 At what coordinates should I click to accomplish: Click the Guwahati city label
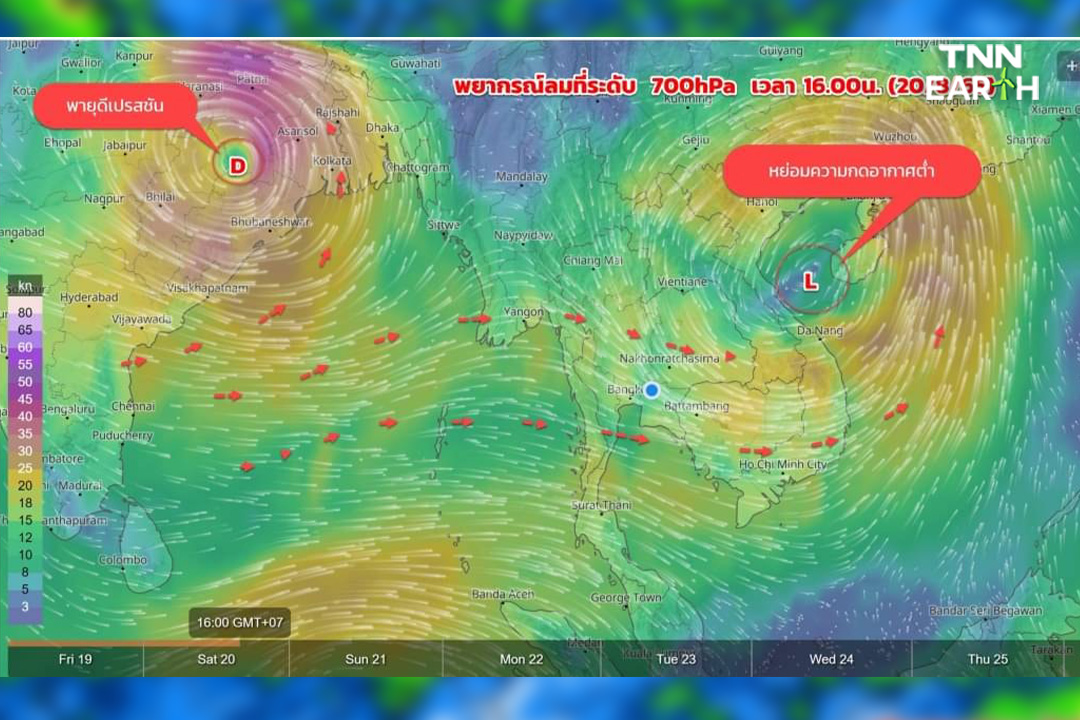tap(415, 63)
